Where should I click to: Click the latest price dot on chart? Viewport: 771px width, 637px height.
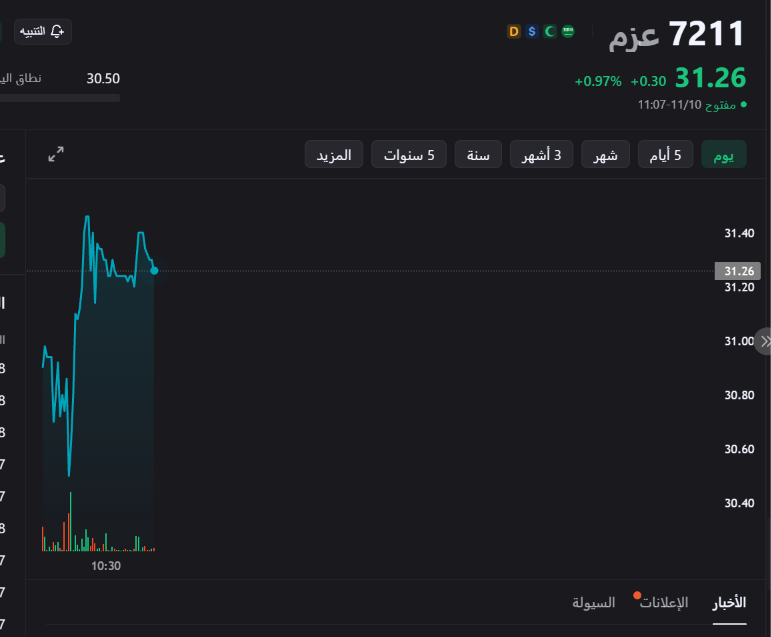coord(154,271)
